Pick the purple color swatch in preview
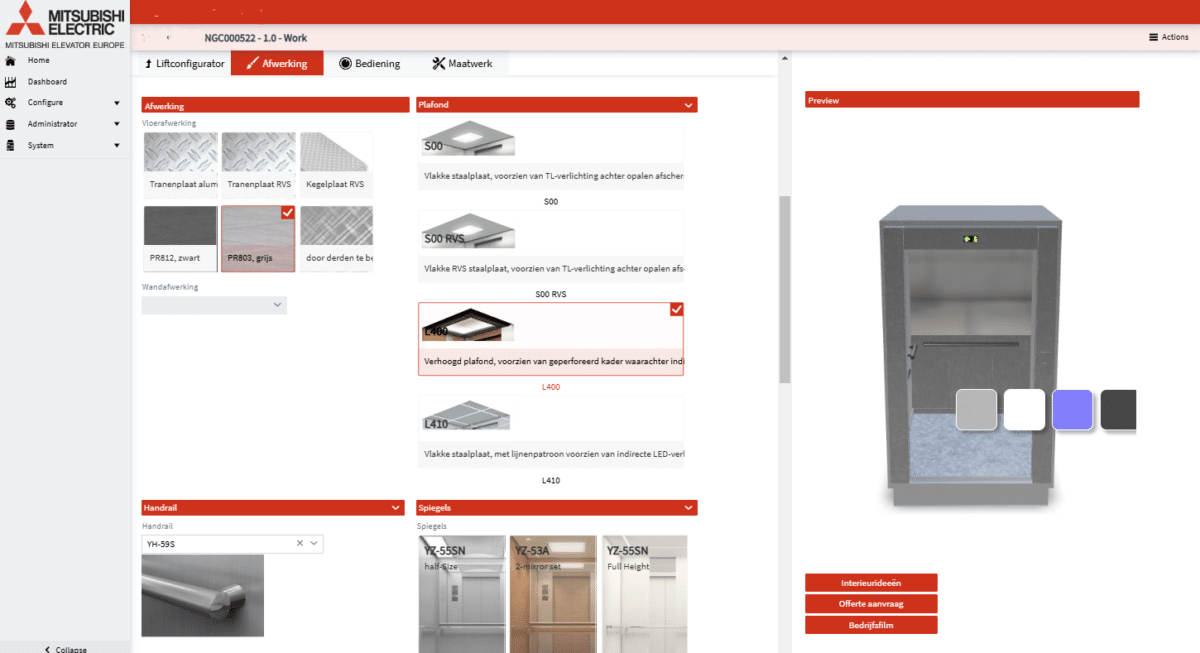1200x653 pixels. pos(1072,410)
